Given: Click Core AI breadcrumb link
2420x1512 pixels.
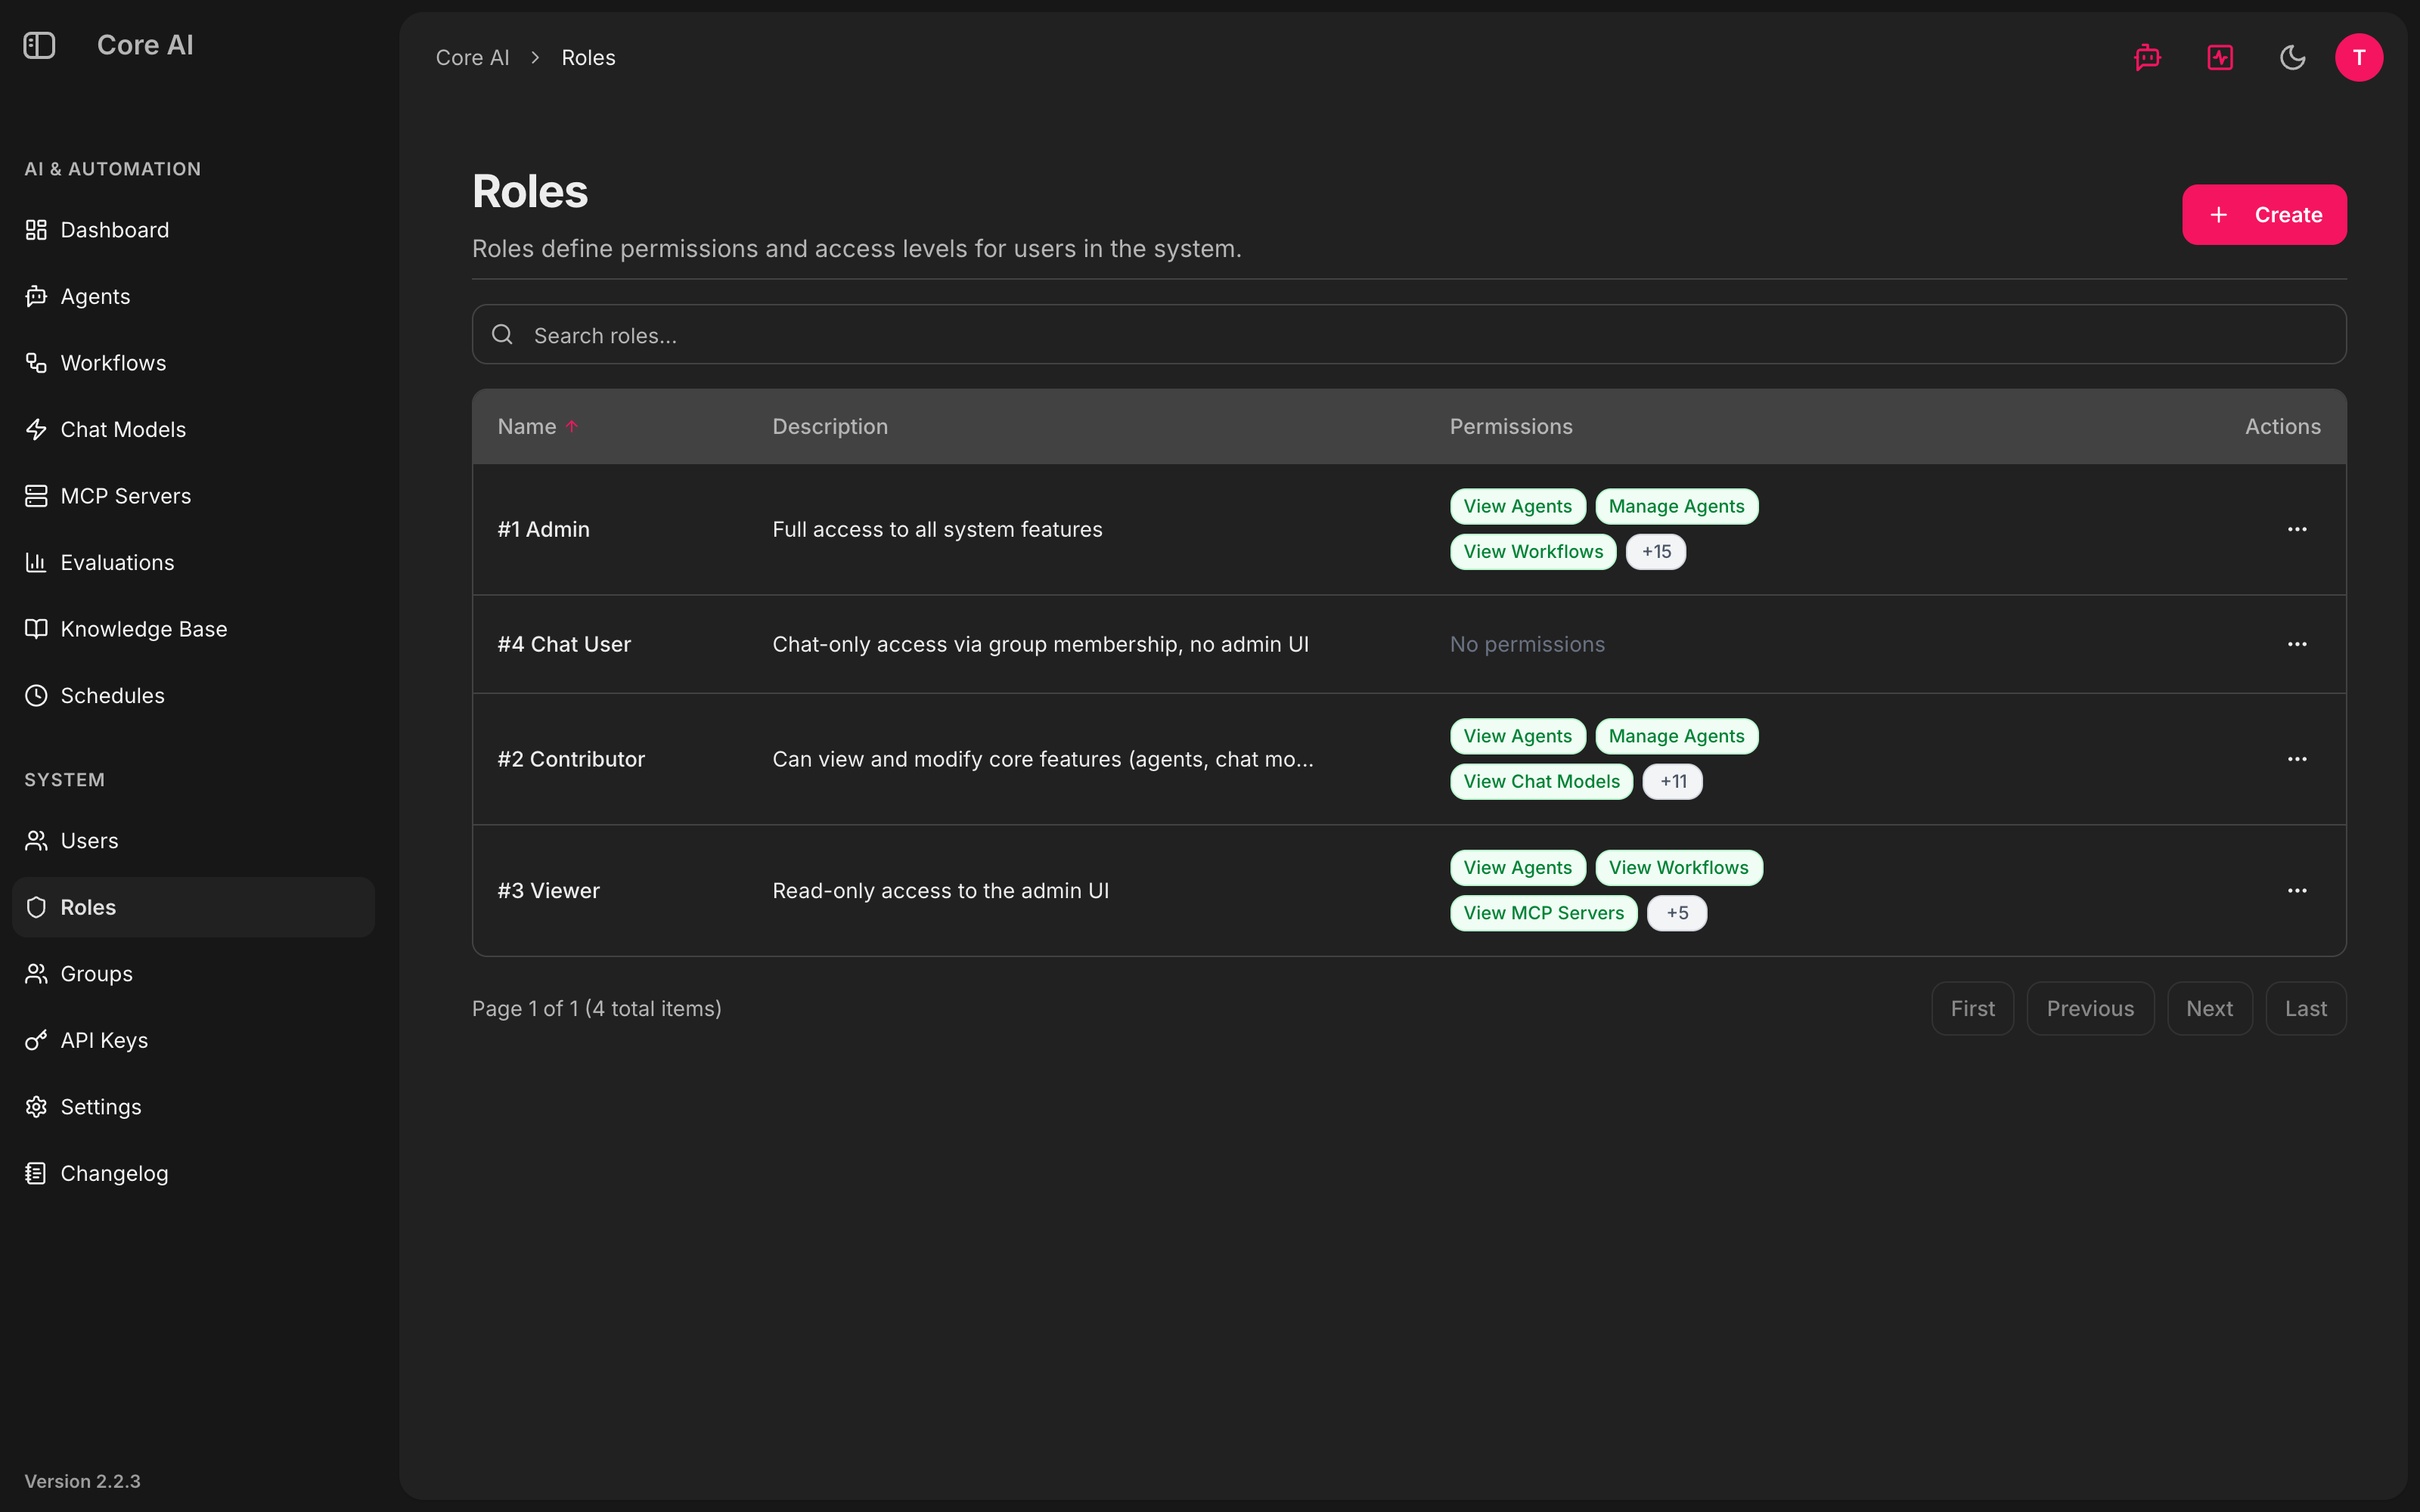Looking at the screenshot, I should point(472,57).
